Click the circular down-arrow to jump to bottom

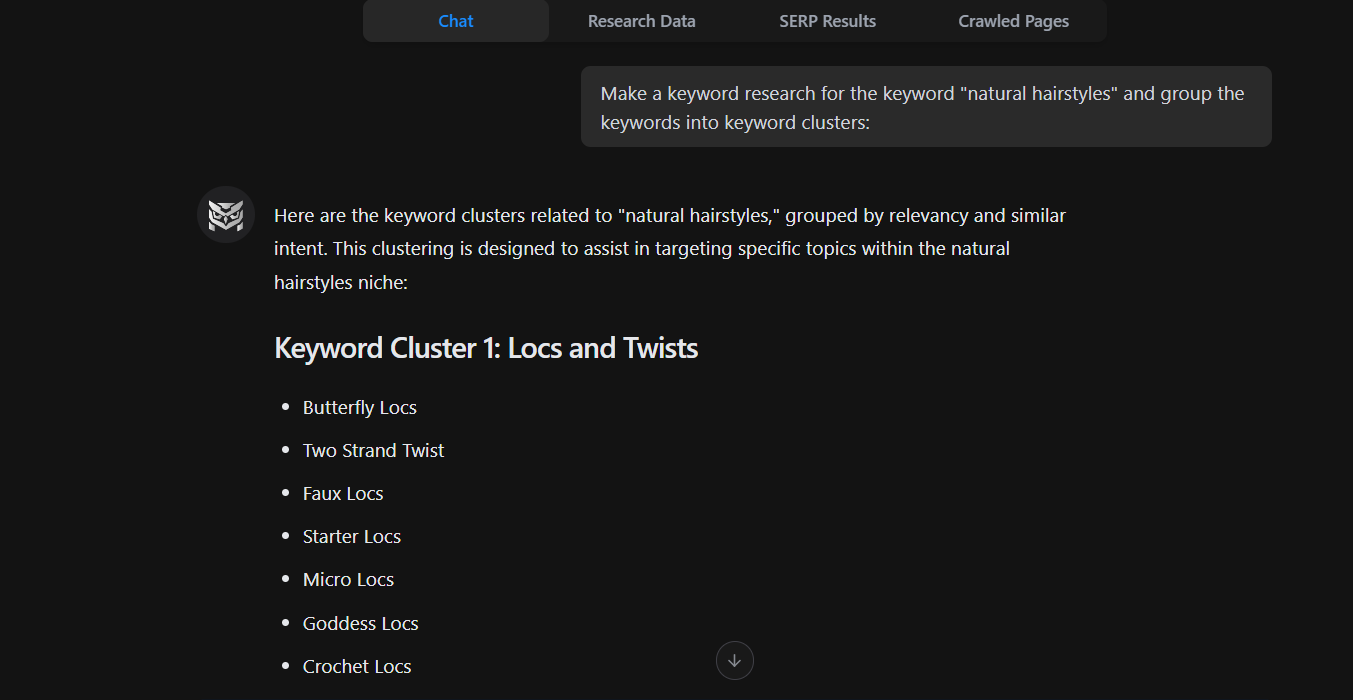coord(734,660)
